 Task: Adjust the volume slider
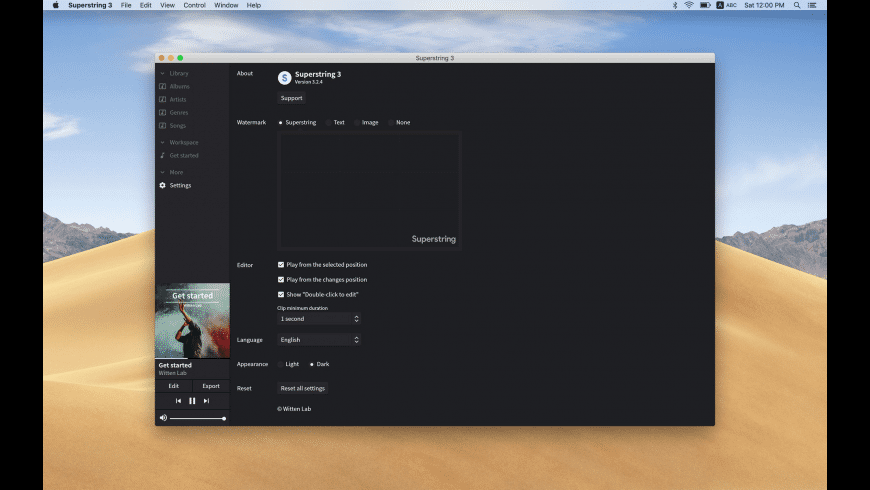point(197,418)
